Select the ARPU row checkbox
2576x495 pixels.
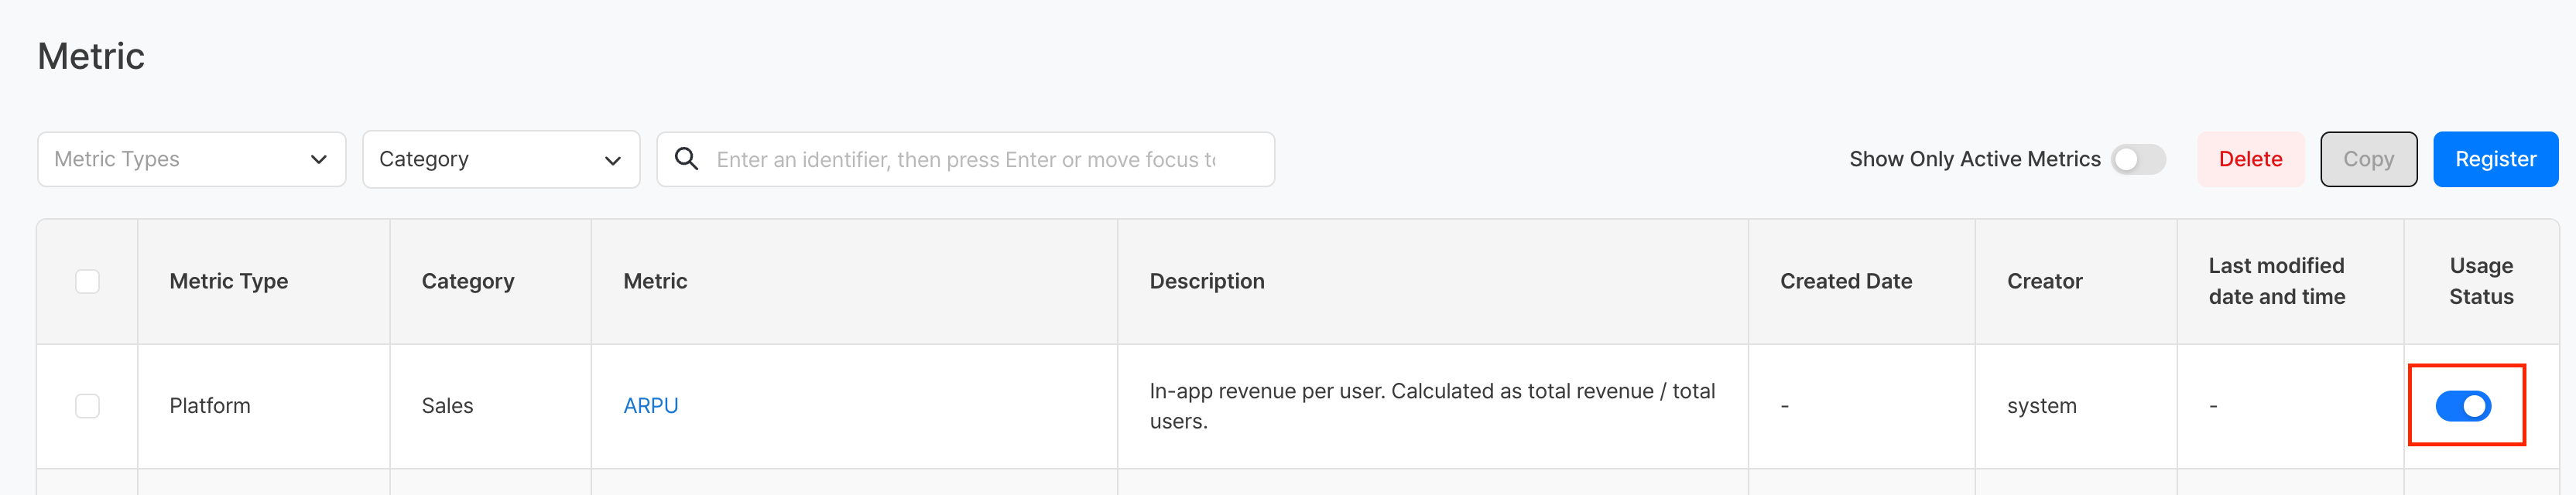tap(88, 406)
